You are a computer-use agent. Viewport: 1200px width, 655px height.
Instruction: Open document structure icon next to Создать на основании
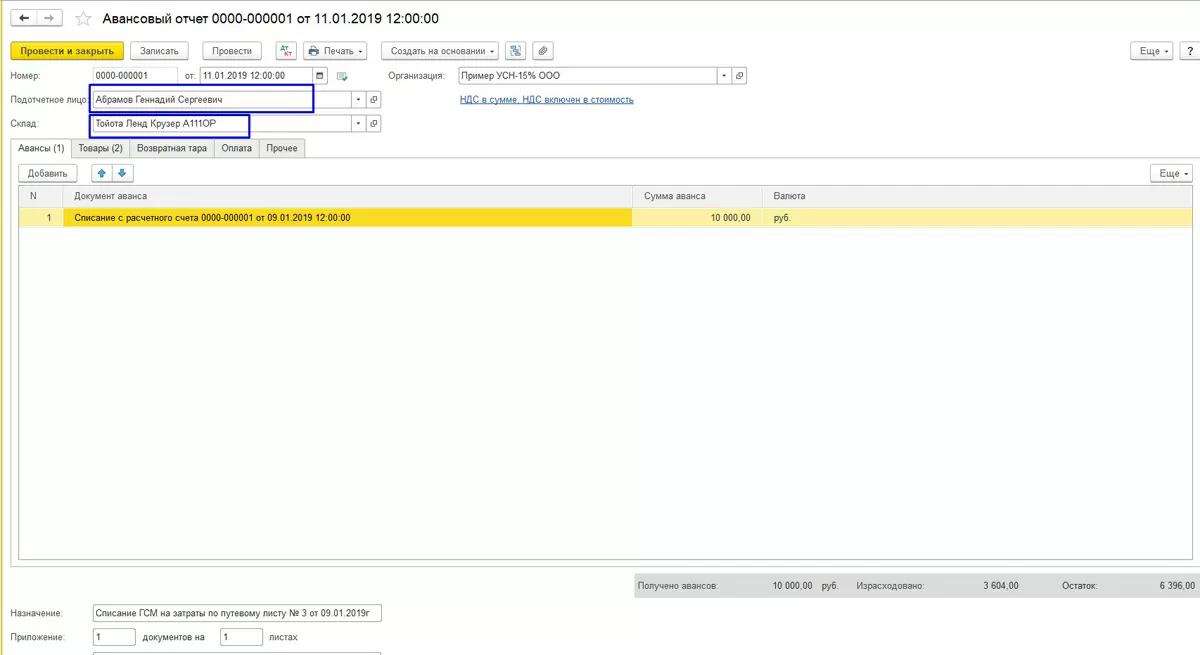(515, 50)
